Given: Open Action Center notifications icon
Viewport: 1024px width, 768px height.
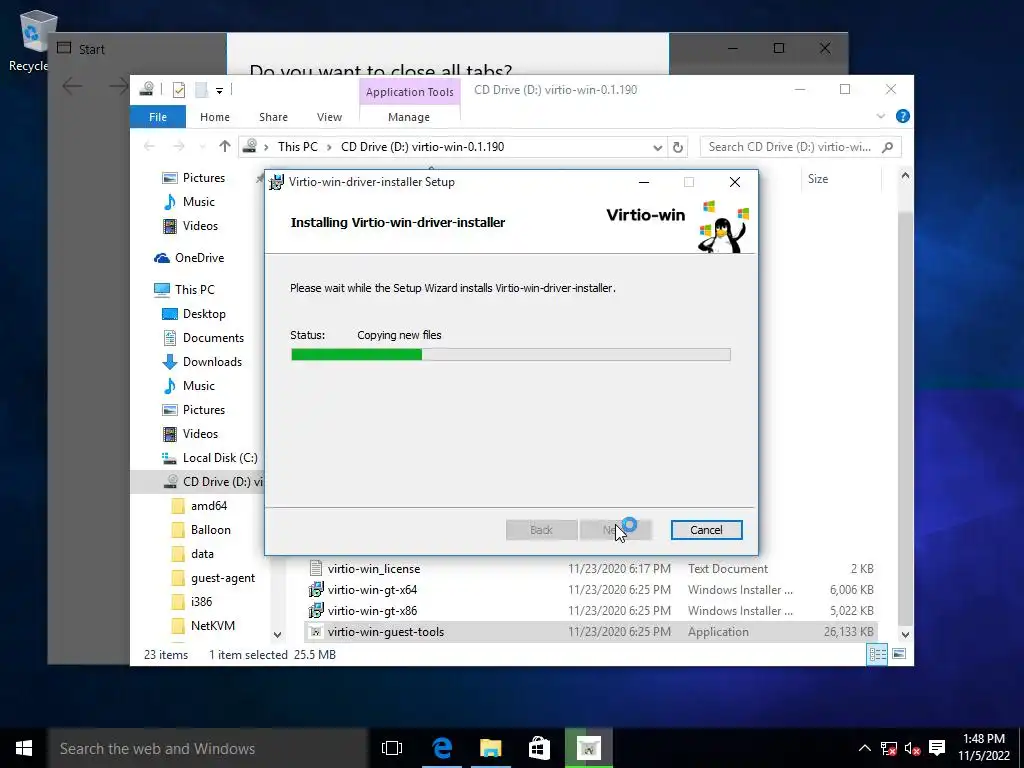Looking at the screenshot, I should [937, 748].
